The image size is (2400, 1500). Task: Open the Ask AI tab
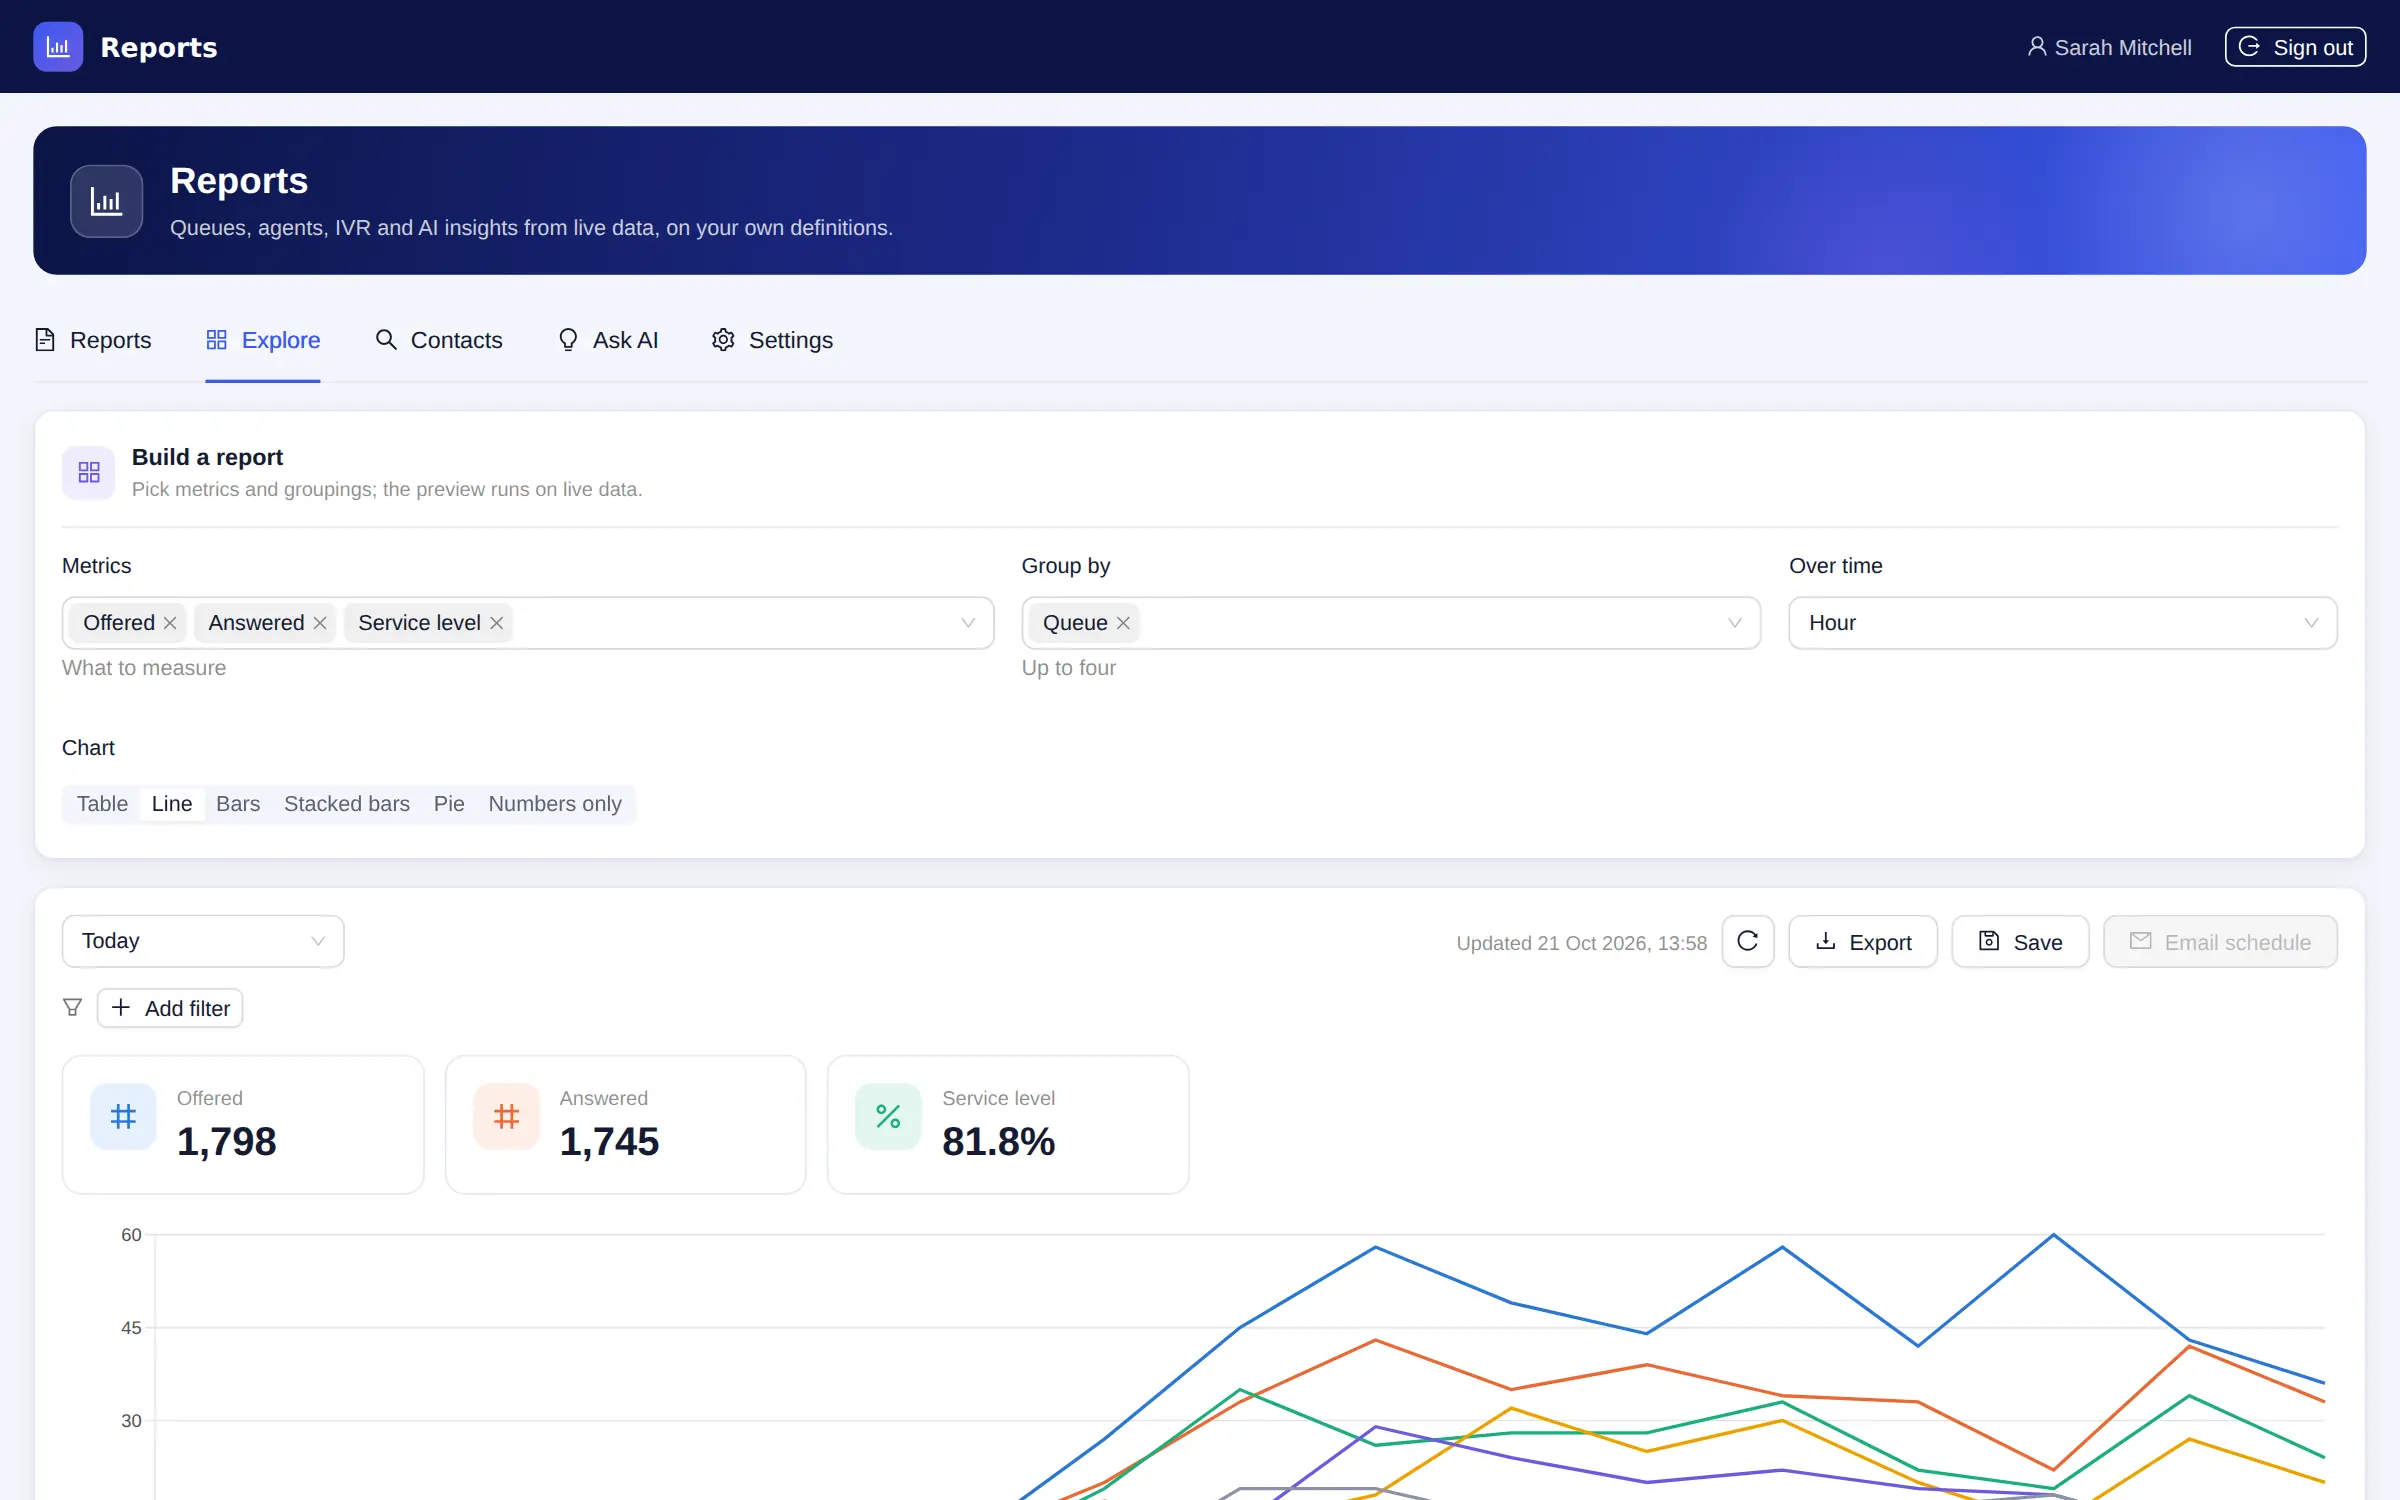pyautogui.click(x=607, y=340)
